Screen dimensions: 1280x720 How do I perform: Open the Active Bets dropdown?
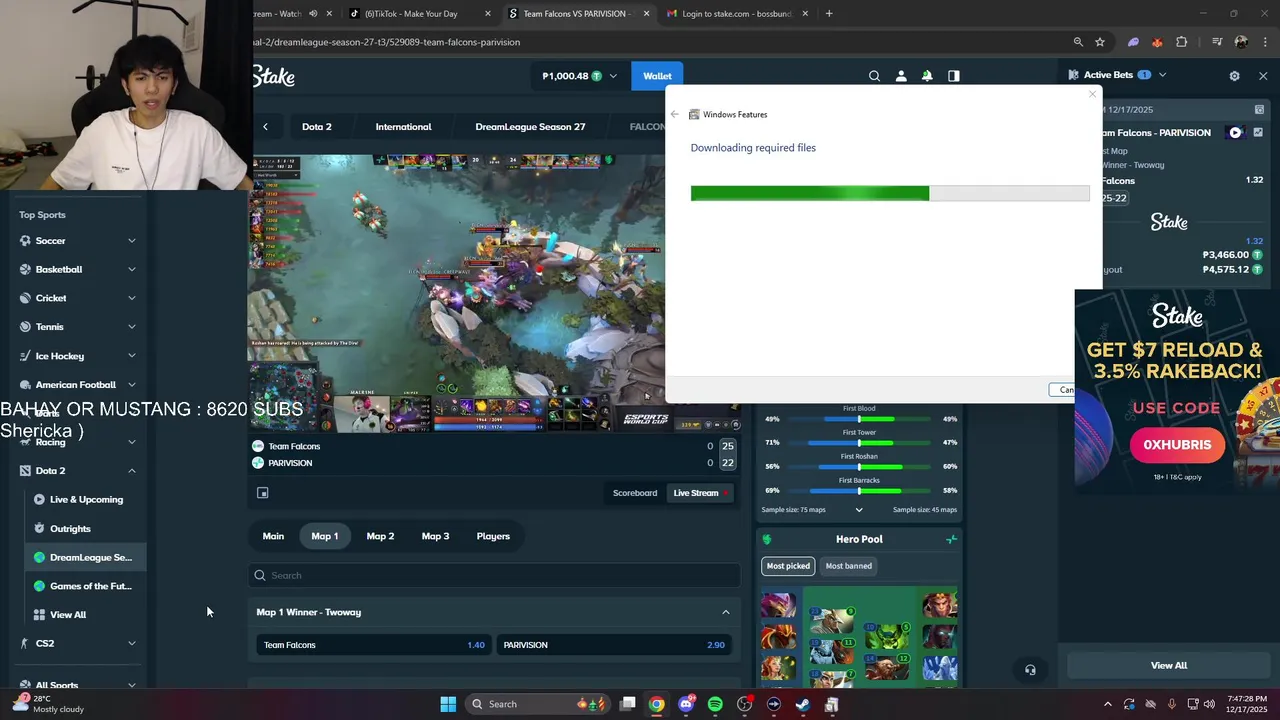(x=1162, y=75)
